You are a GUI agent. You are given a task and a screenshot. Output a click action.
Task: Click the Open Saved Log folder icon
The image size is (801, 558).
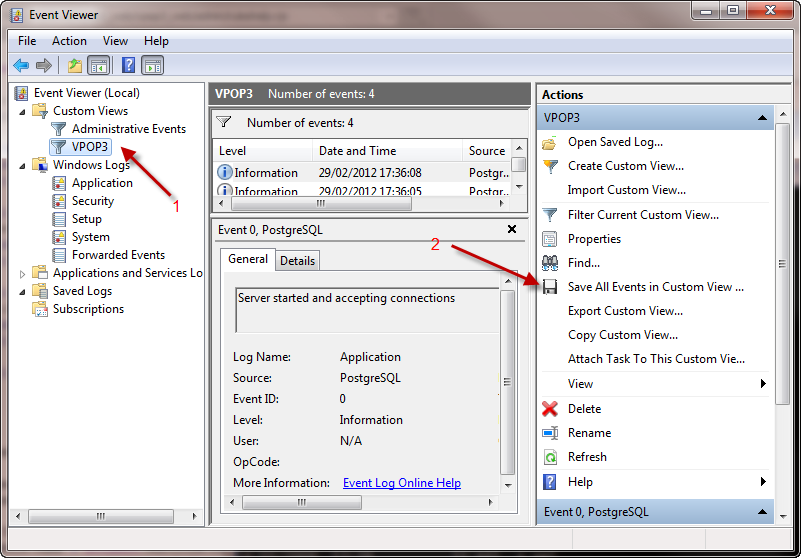coord(550,143)
